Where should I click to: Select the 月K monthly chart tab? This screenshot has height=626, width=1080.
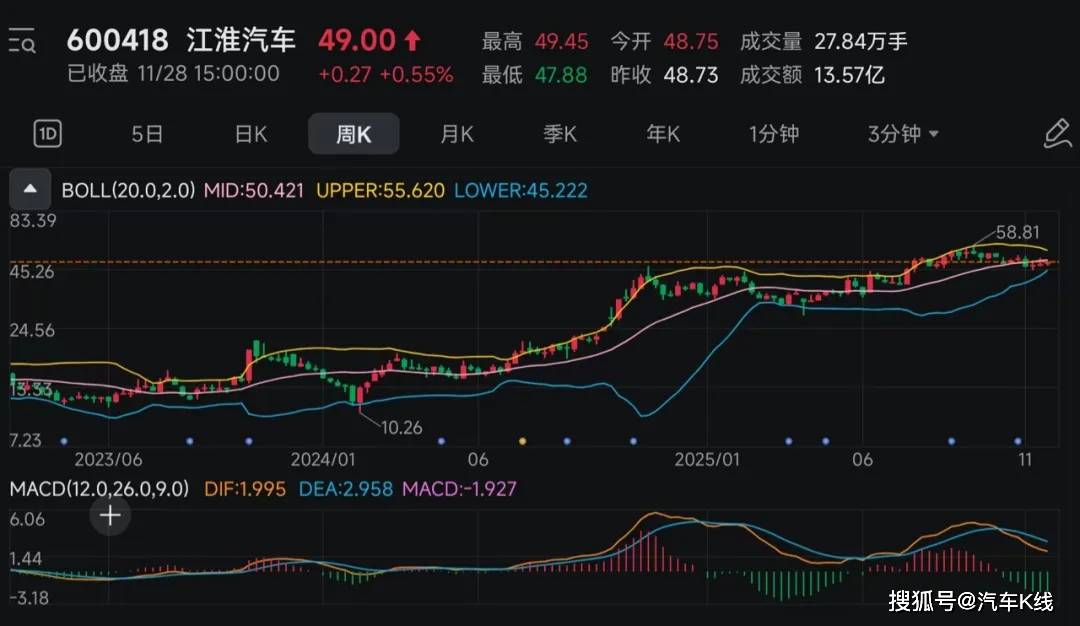(457, 134)
